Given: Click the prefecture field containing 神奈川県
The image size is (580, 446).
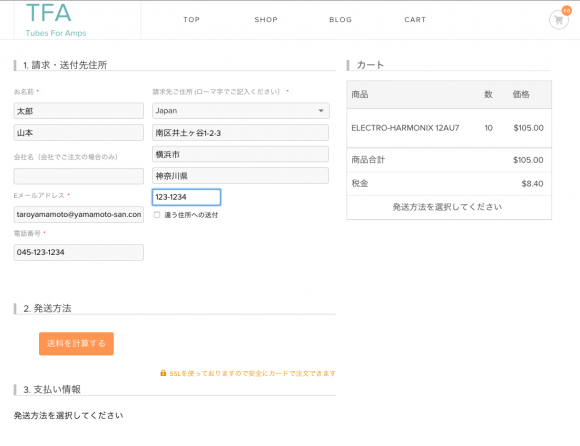Looking at the screenshot, I should (x=240, y=176).
